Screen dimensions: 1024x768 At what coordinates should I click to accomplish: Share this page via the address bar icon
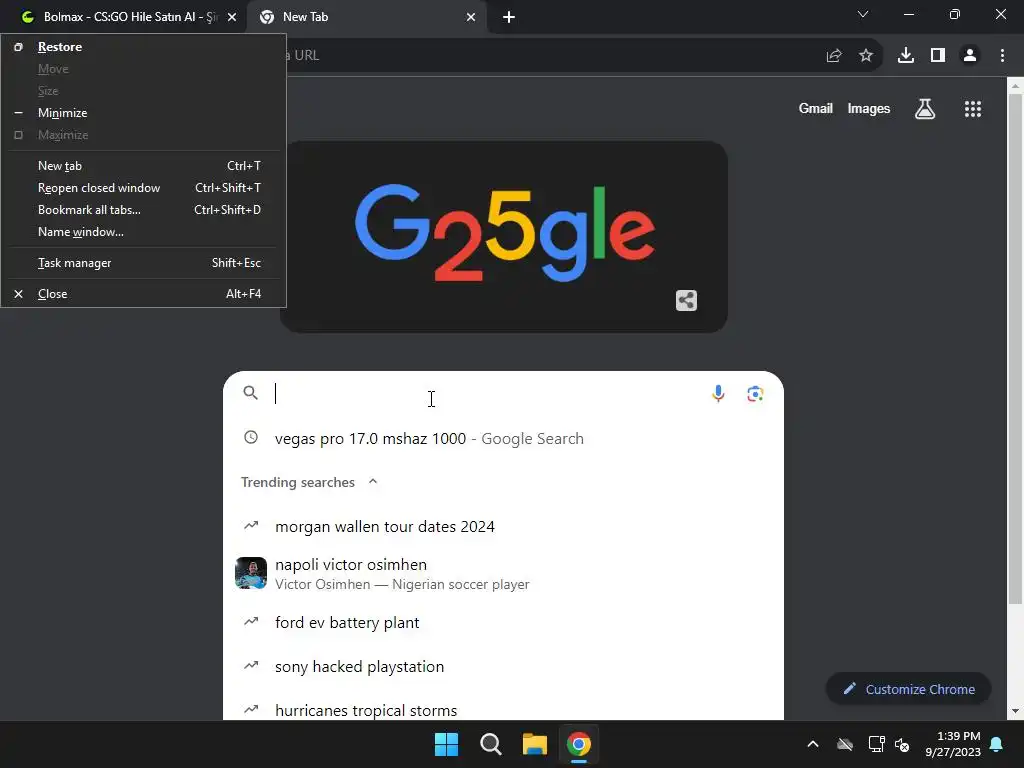pos(833,56)
